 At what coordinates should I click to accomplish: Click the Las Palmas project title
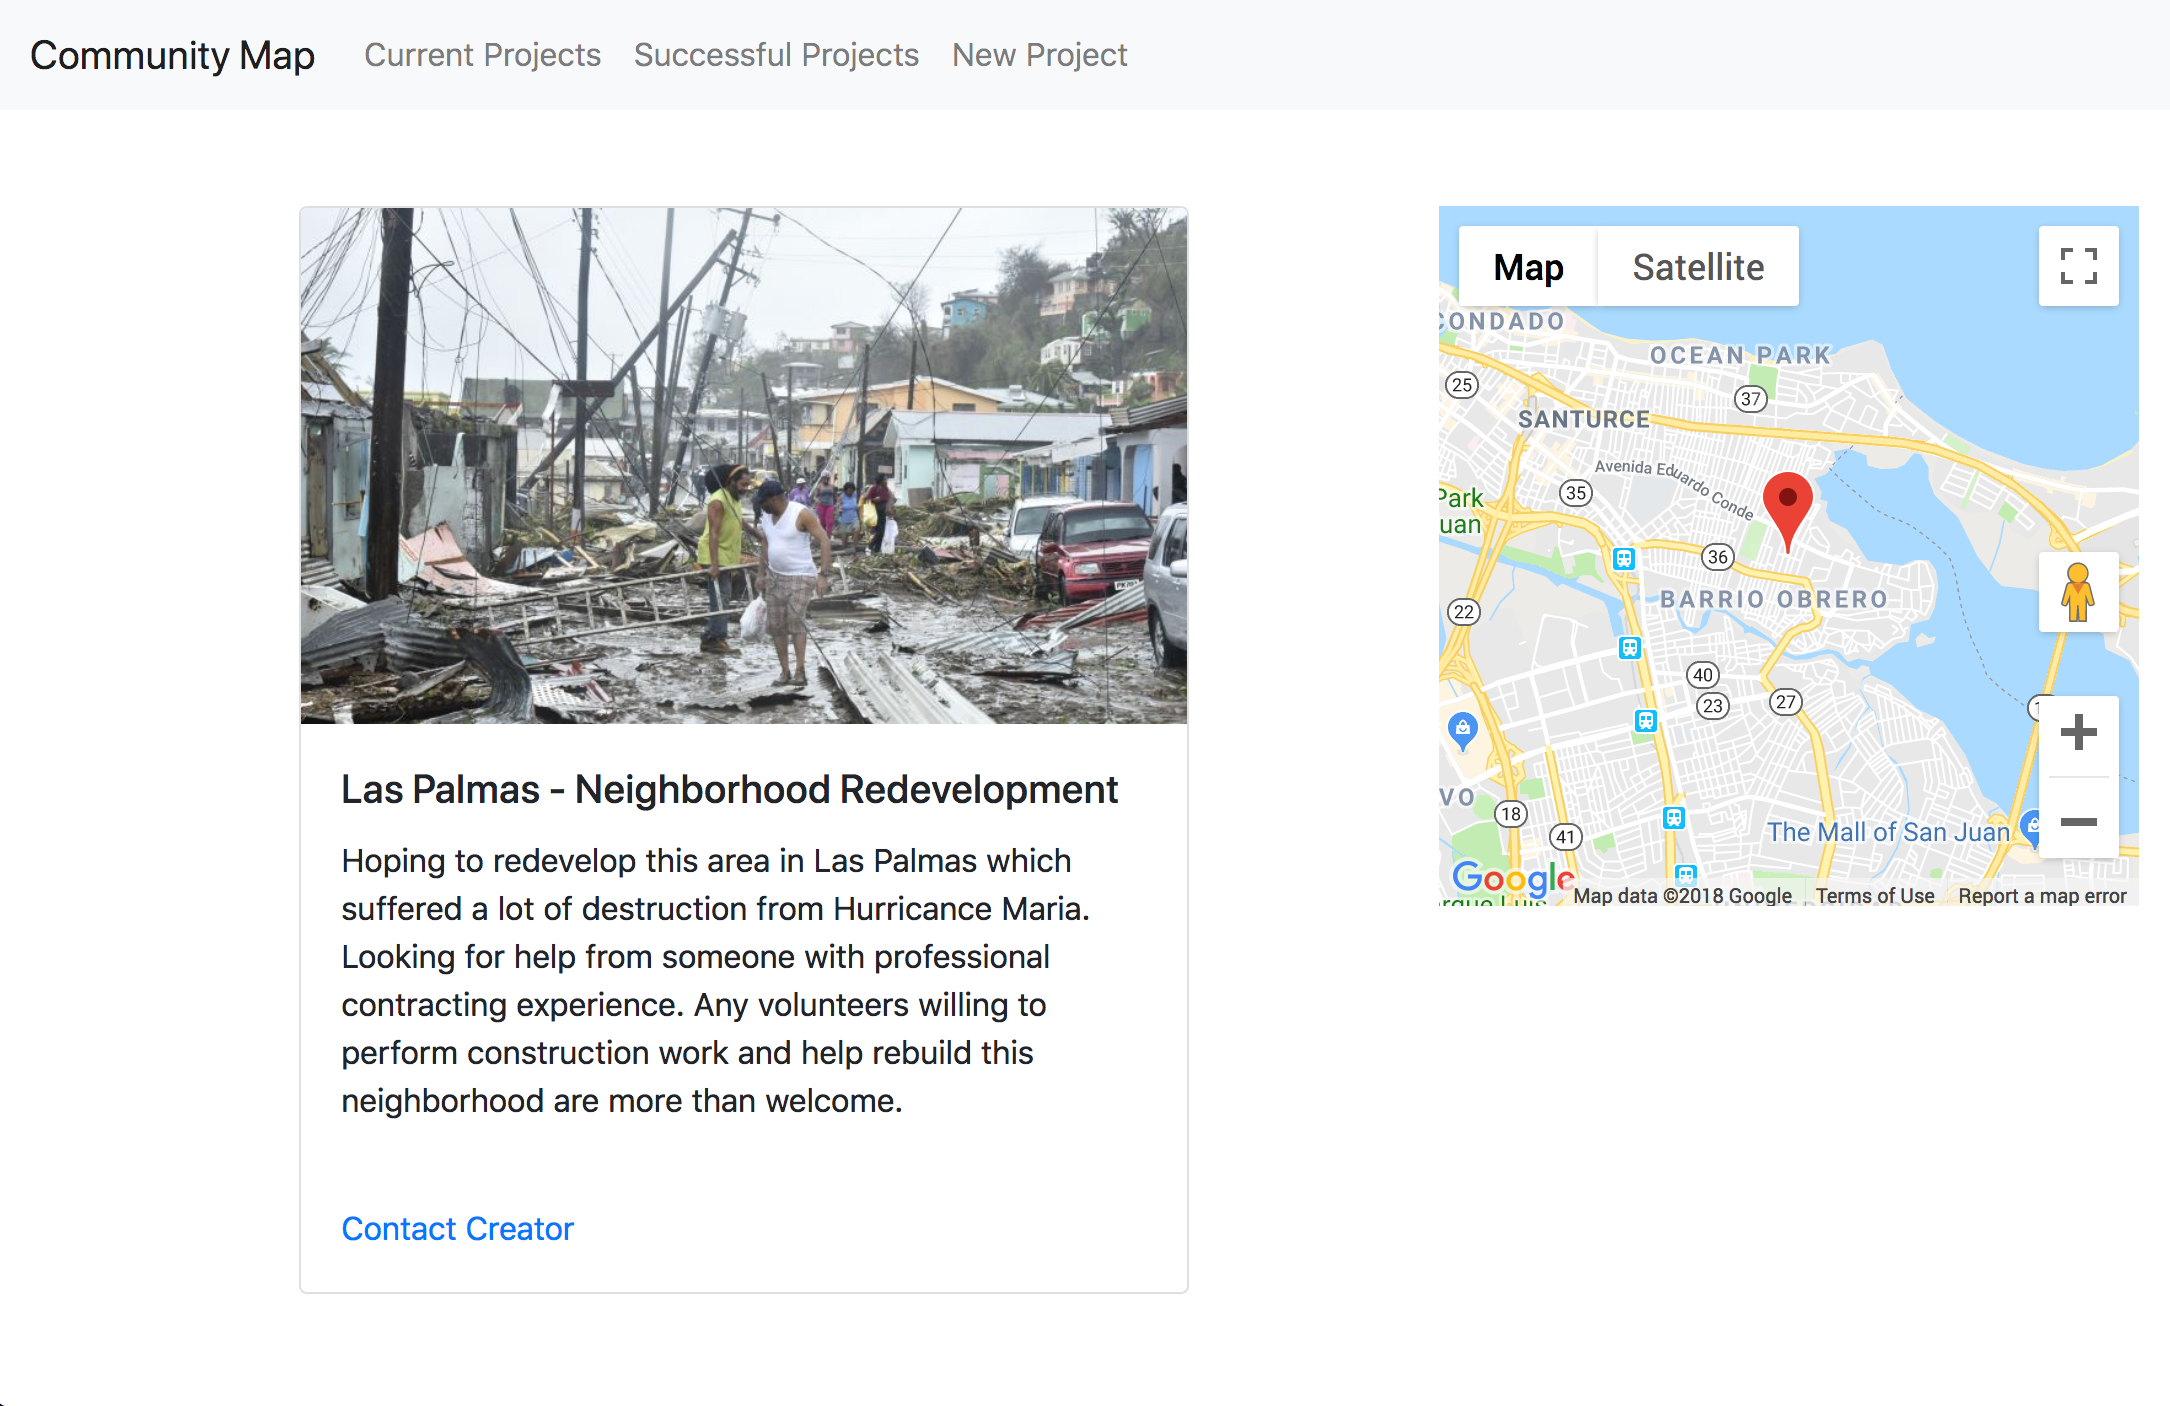tap(729, 789)
